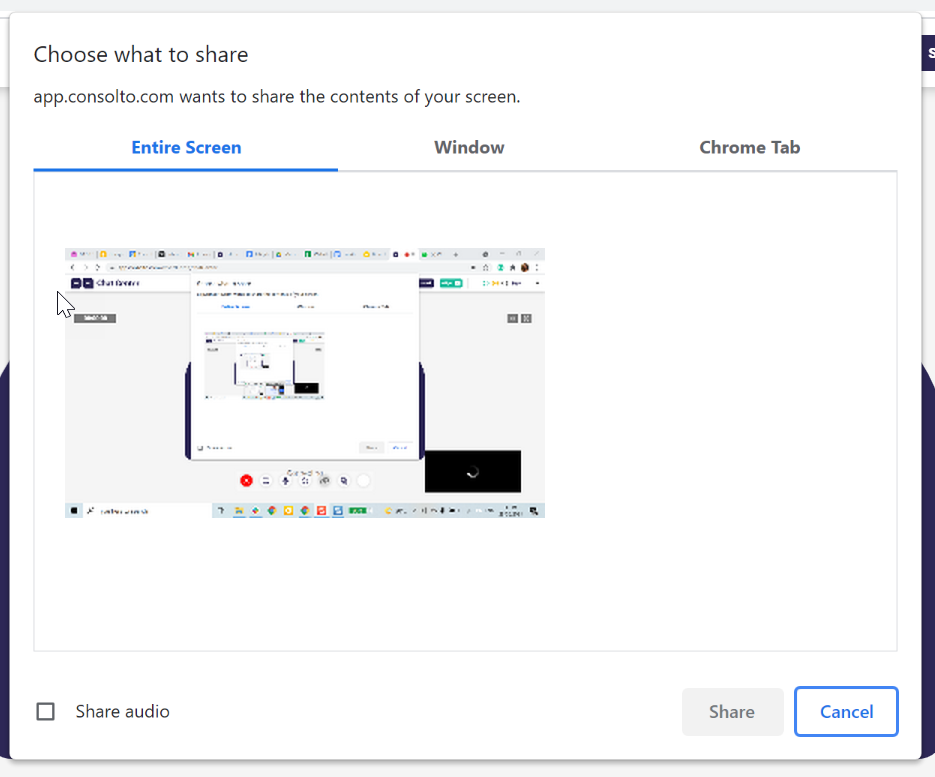Click the red hang-up icon in the preview
Viewport: 935px width, 777px height.
pyautogui.click(x=246, y=481)
